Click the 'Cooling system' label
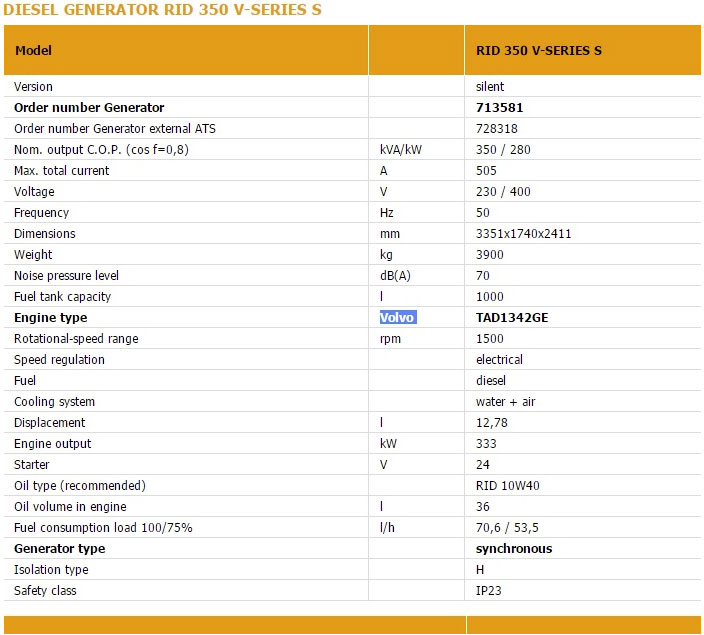This screenshot has height=635, width=704. coord(54,402)
